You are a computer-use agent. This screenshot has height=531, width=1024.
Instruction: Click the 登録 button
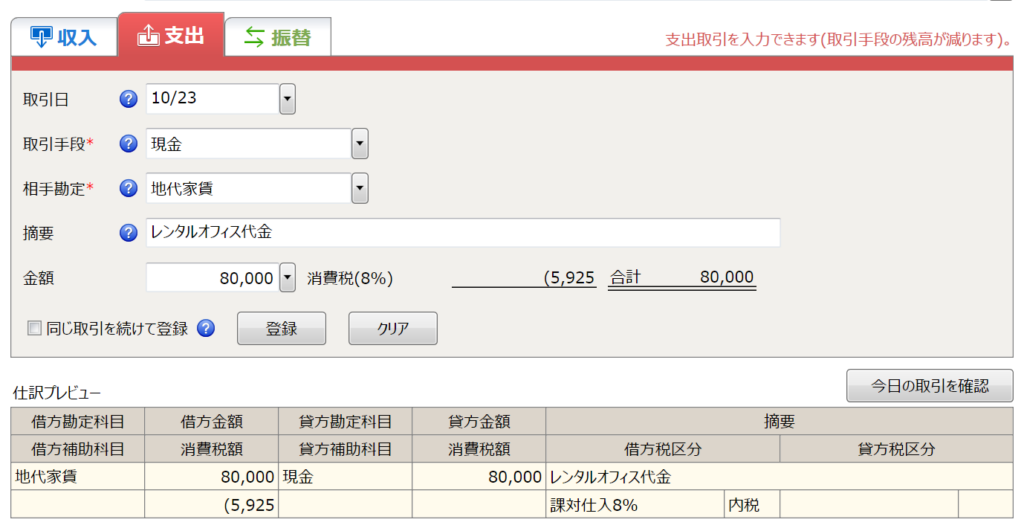coord(281,328)
